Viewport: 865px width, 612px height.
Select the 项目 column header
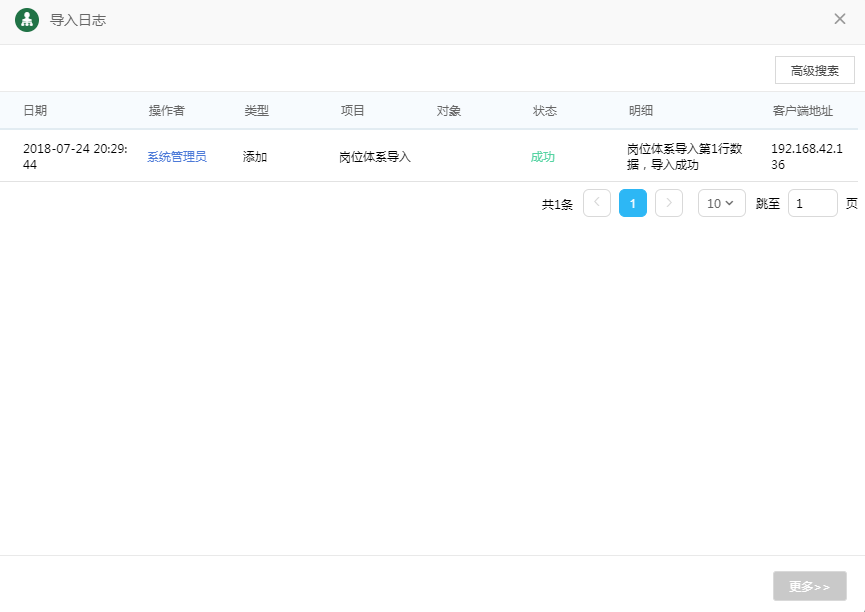tap(353, 111)
